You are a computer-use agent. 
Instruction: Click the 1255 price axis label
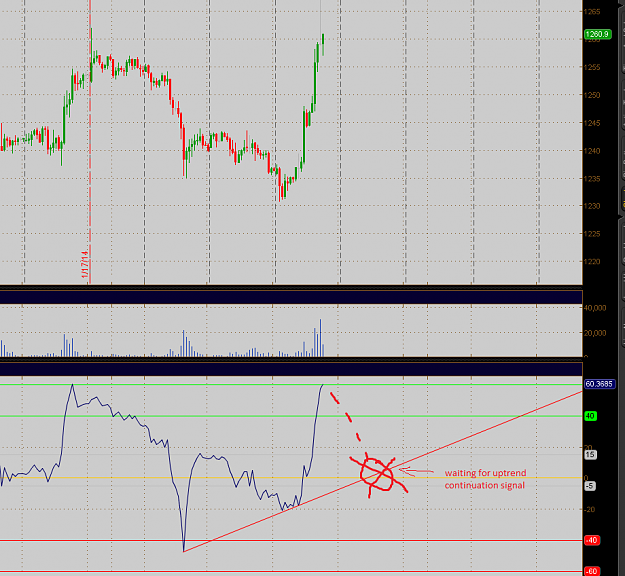[x=592, y=67]
